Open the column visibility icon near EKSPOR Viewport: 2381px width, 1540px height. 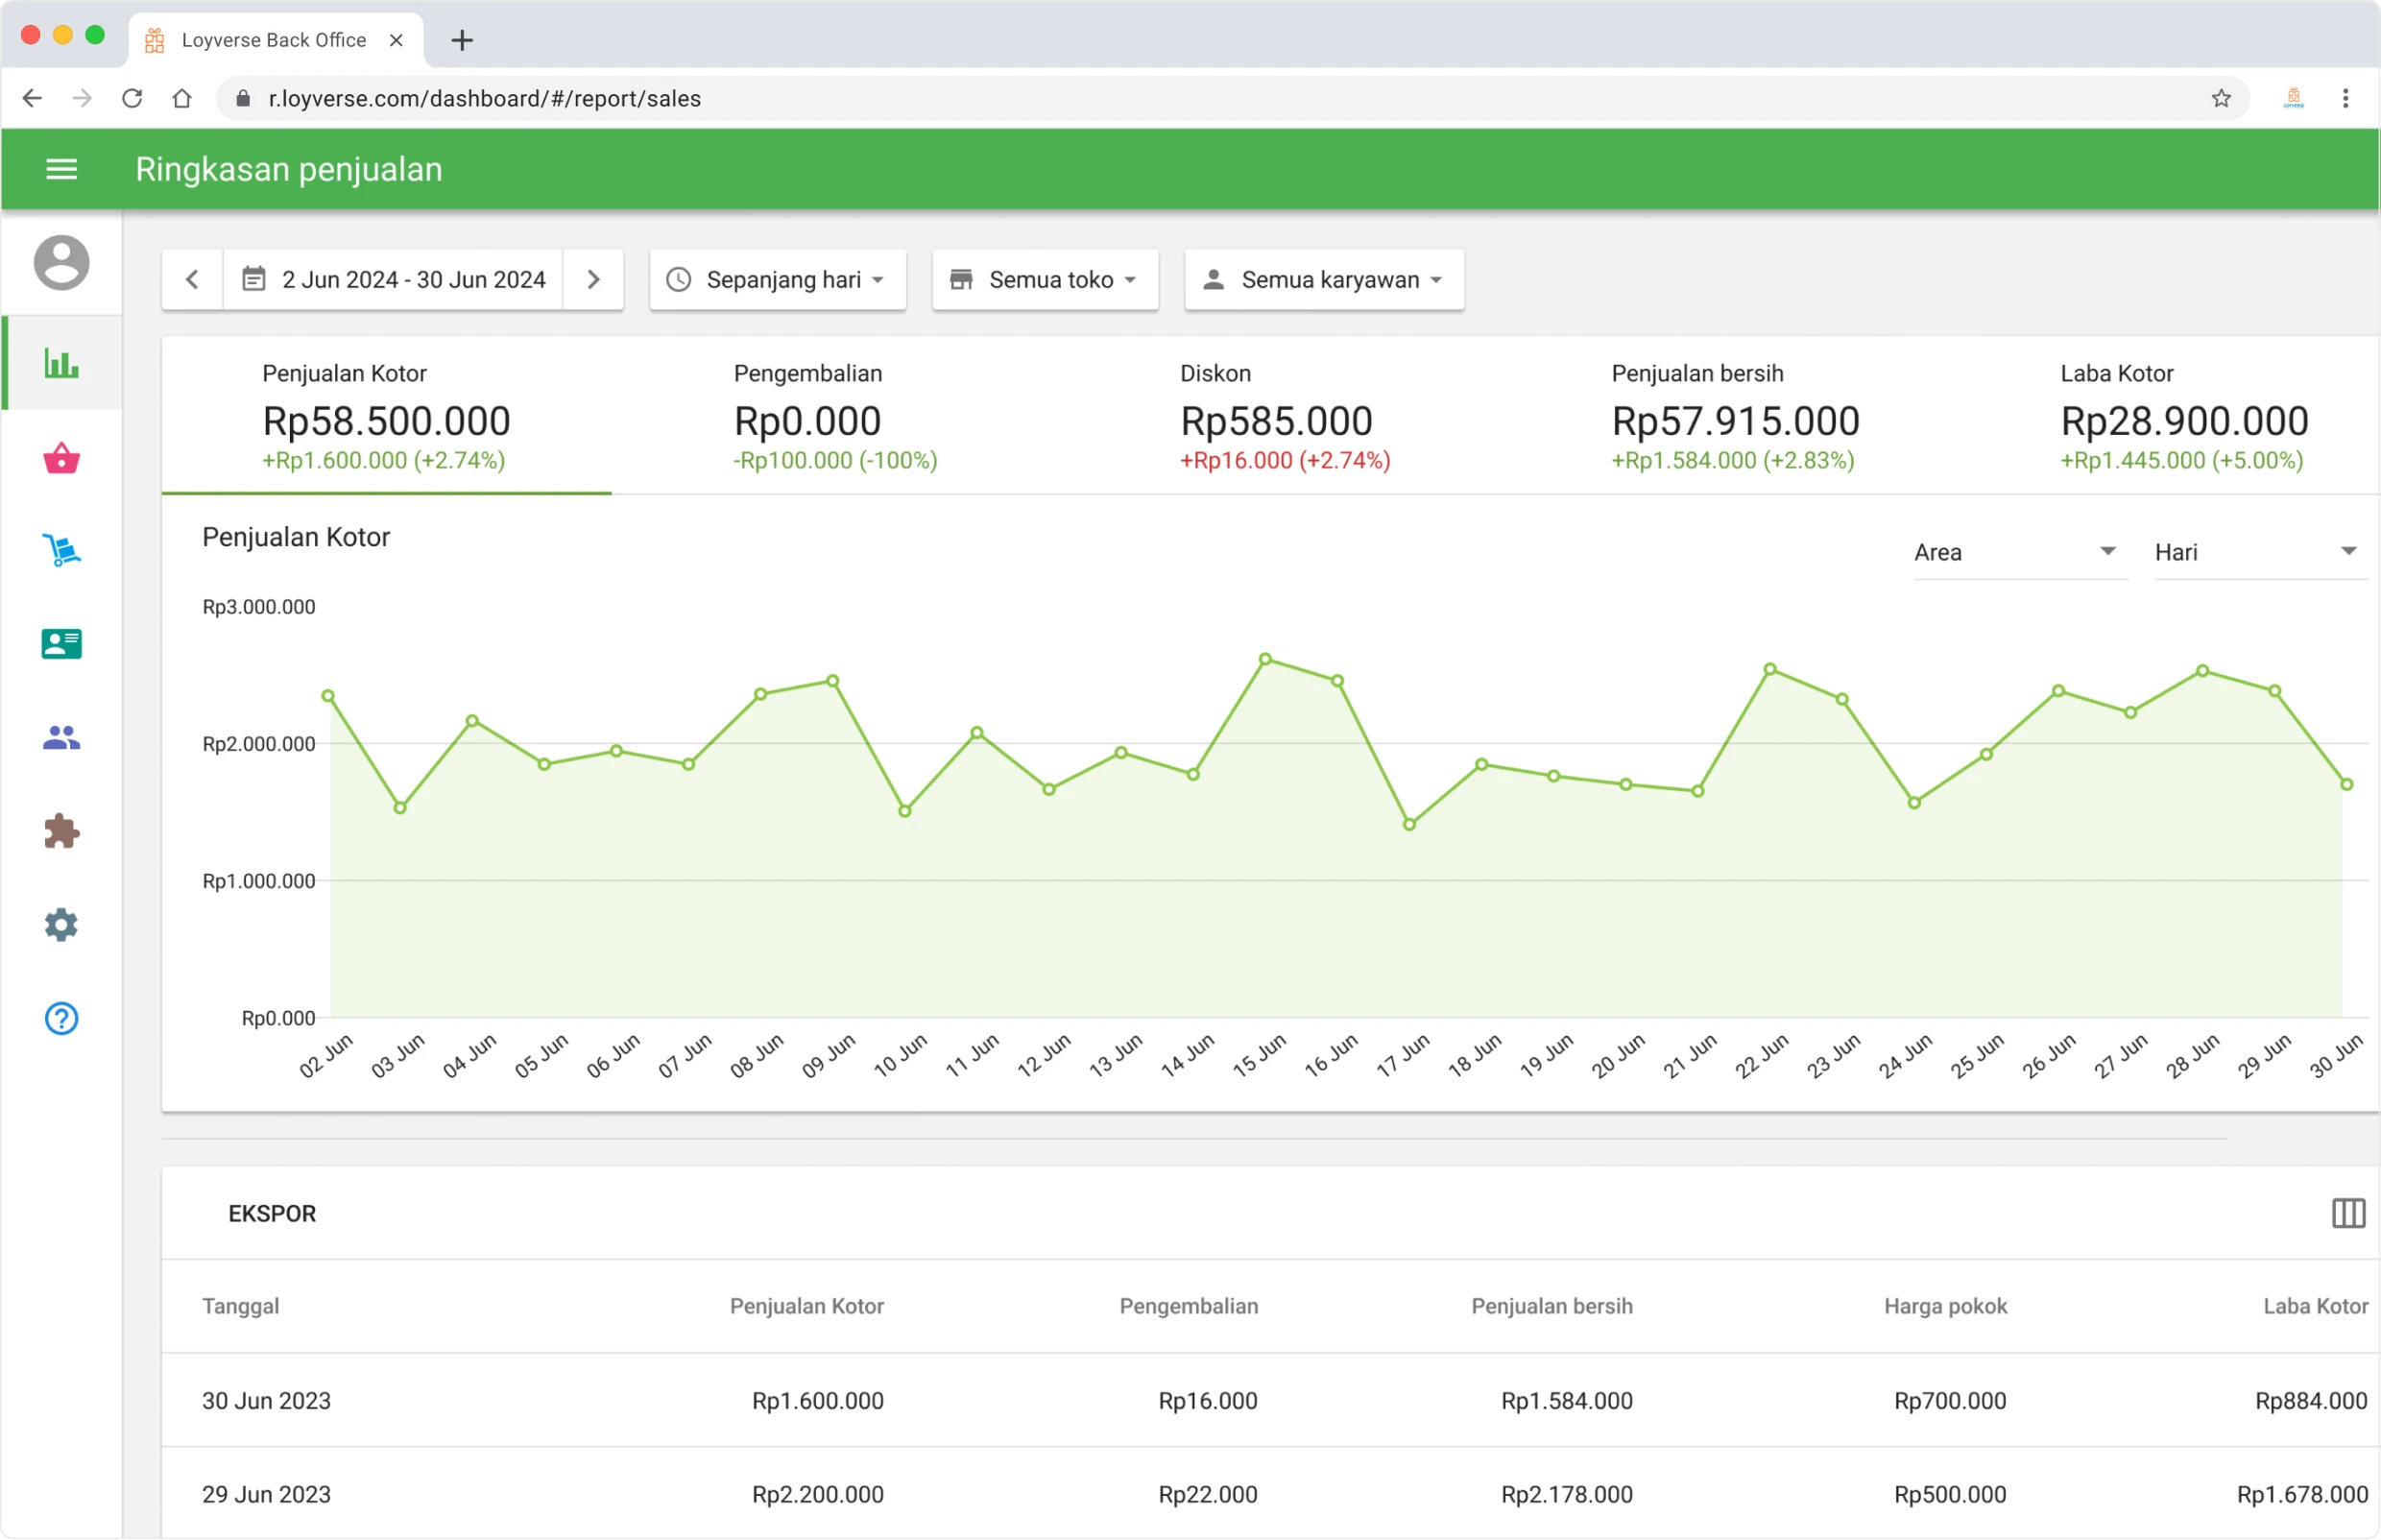(2348, 1213)
